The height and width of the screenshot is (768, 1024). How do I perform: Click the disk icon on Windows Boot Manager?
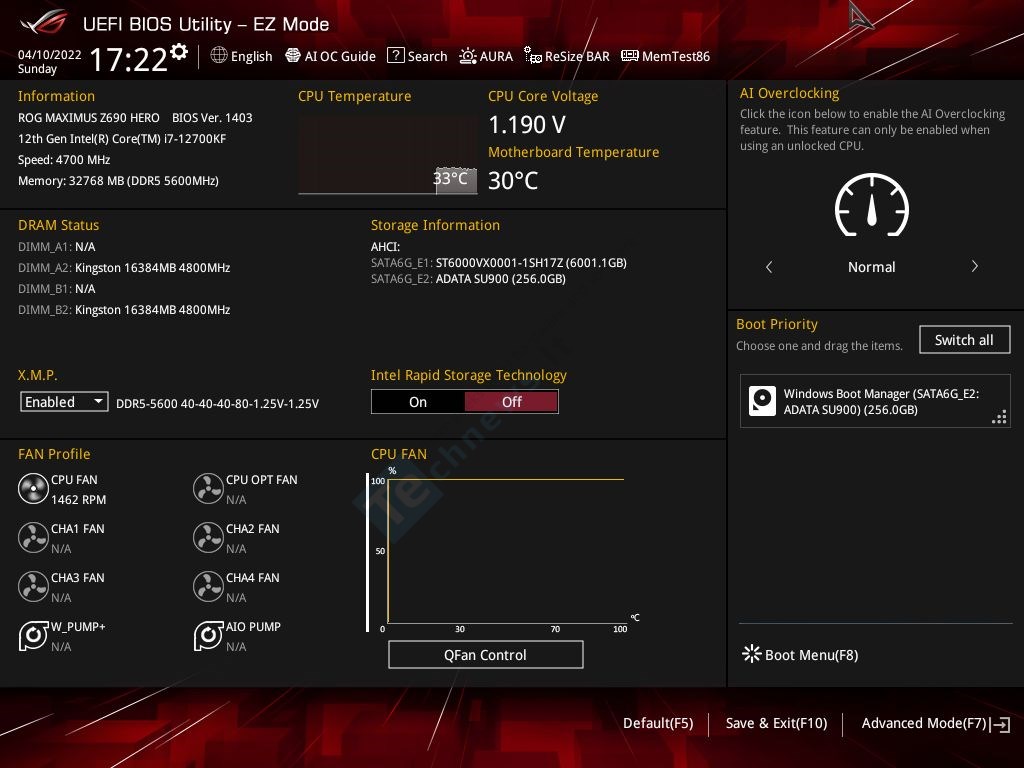pos(762,401)
